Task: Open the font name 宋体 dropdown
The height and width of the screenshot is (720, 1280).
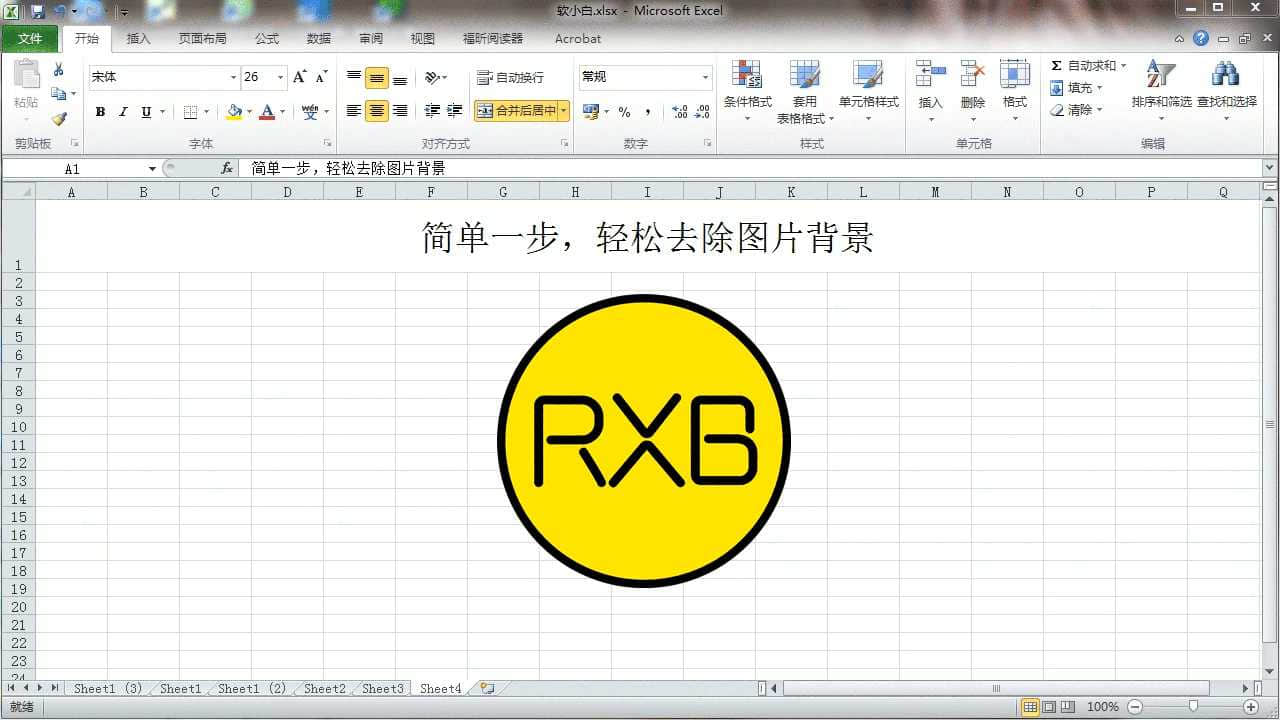Action: pyautogui.click(x=233, y=77)
